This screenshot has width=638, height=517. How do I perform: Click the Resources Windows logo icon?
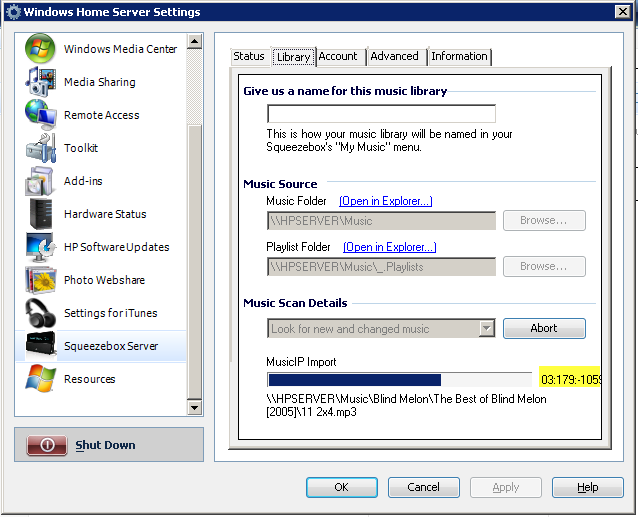click(40, 379)
